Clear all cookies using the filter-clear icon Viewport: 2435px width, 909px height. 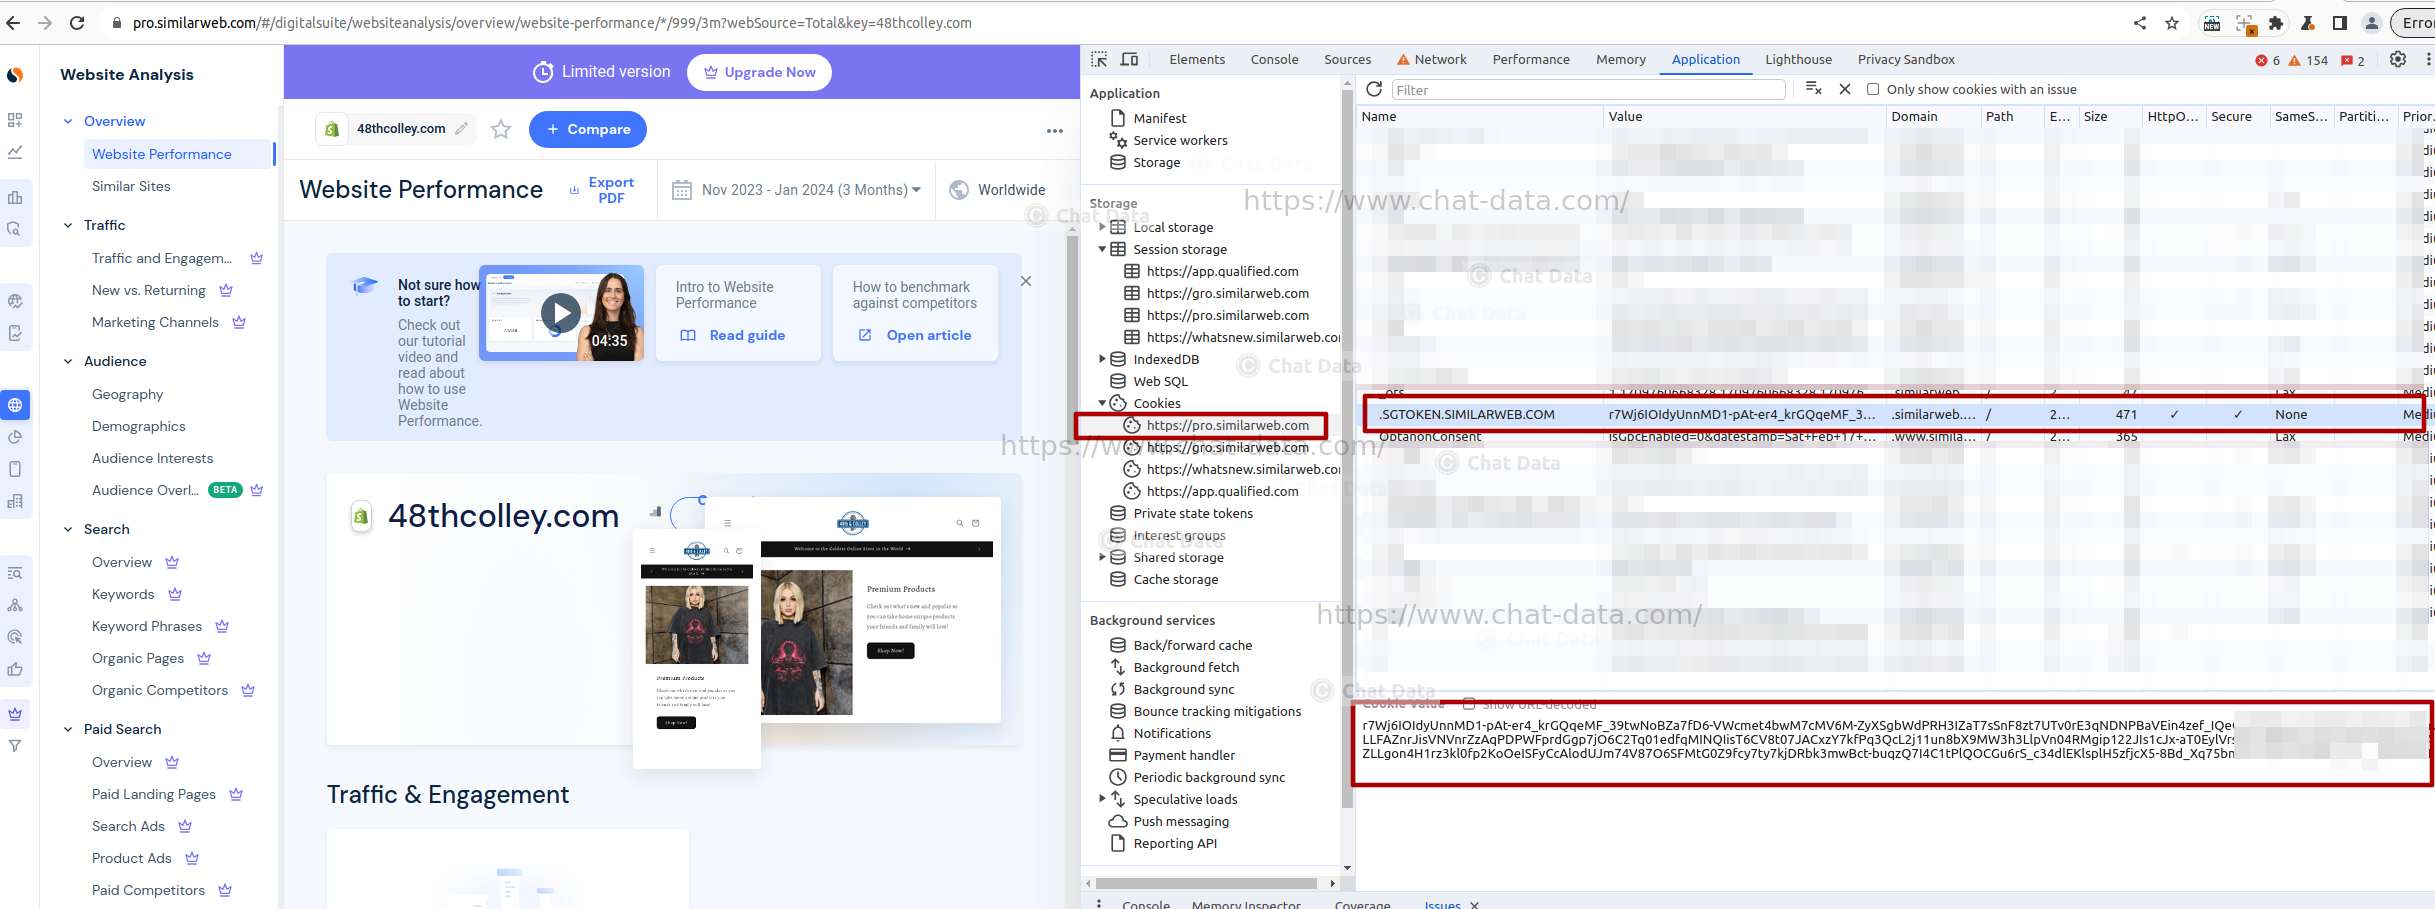coord(1814,89)
